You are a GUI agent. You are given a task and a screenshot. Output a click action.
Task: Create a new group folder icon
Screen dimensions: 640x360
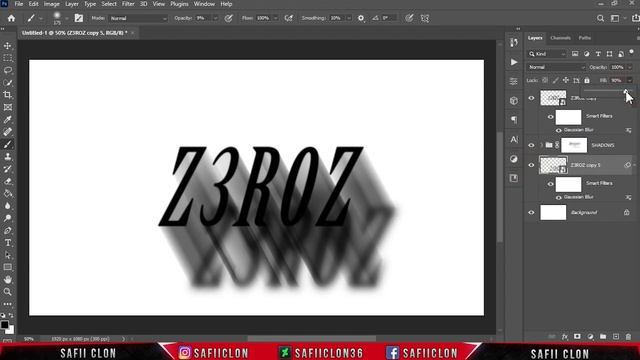tap(603, 337)
